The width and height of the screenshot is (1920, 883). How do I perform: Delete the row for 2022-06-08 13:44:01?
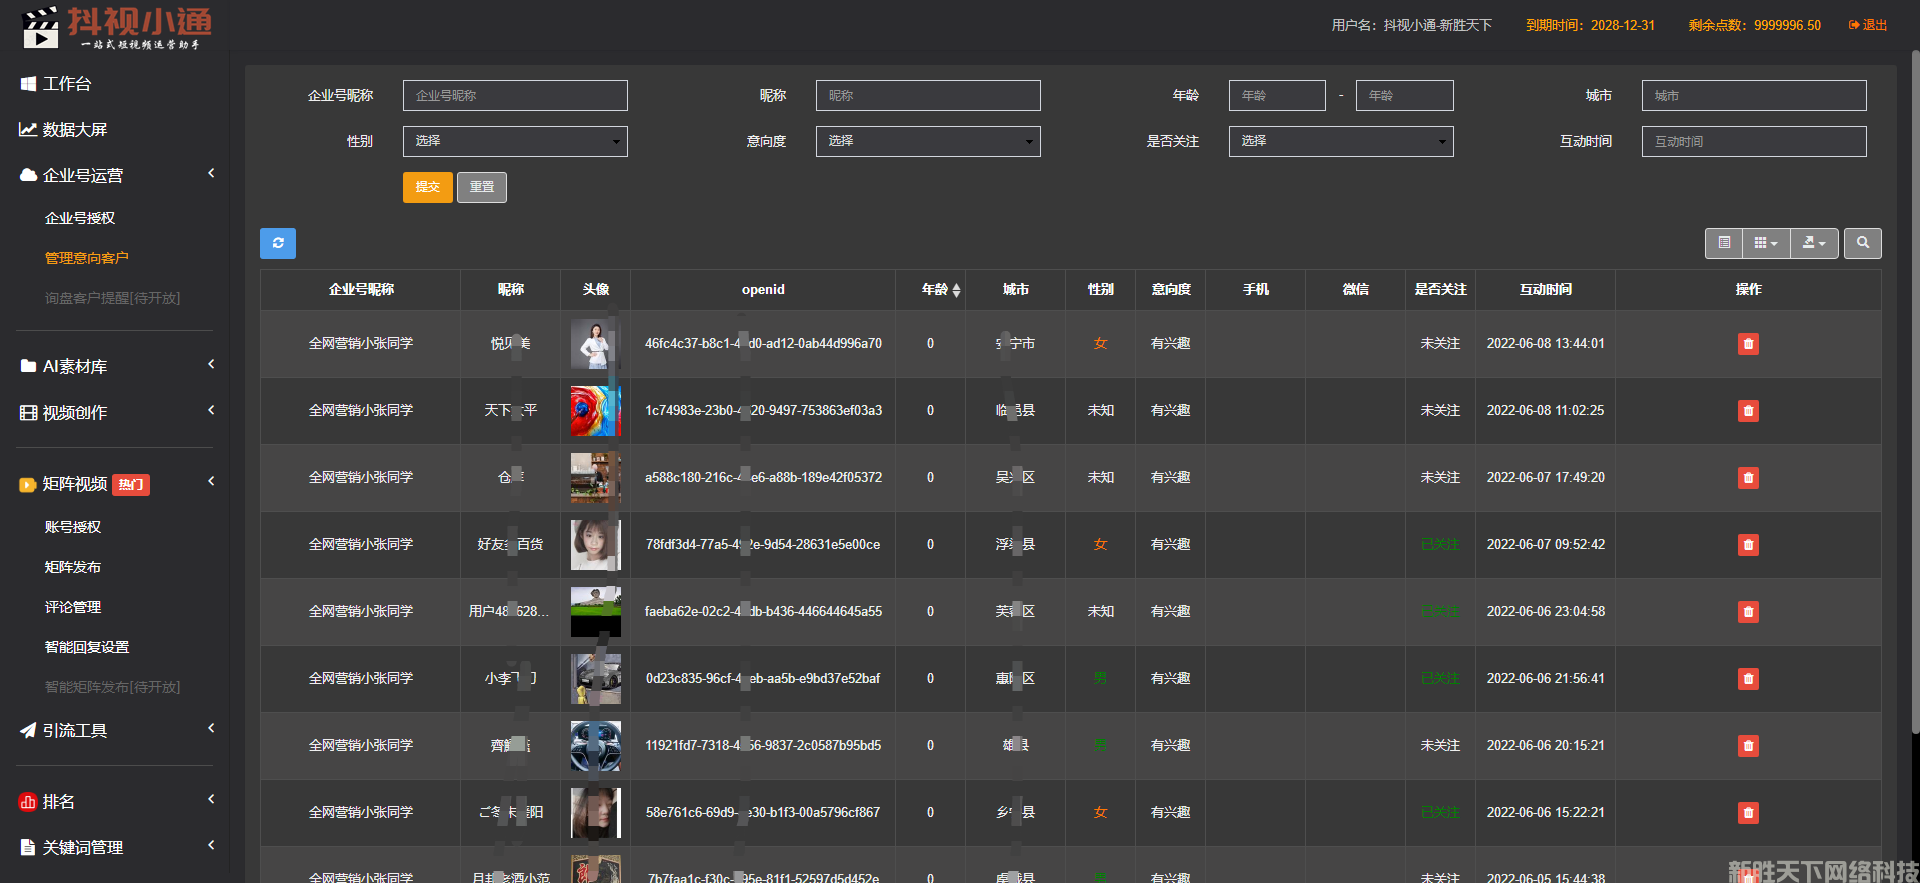1747,344
